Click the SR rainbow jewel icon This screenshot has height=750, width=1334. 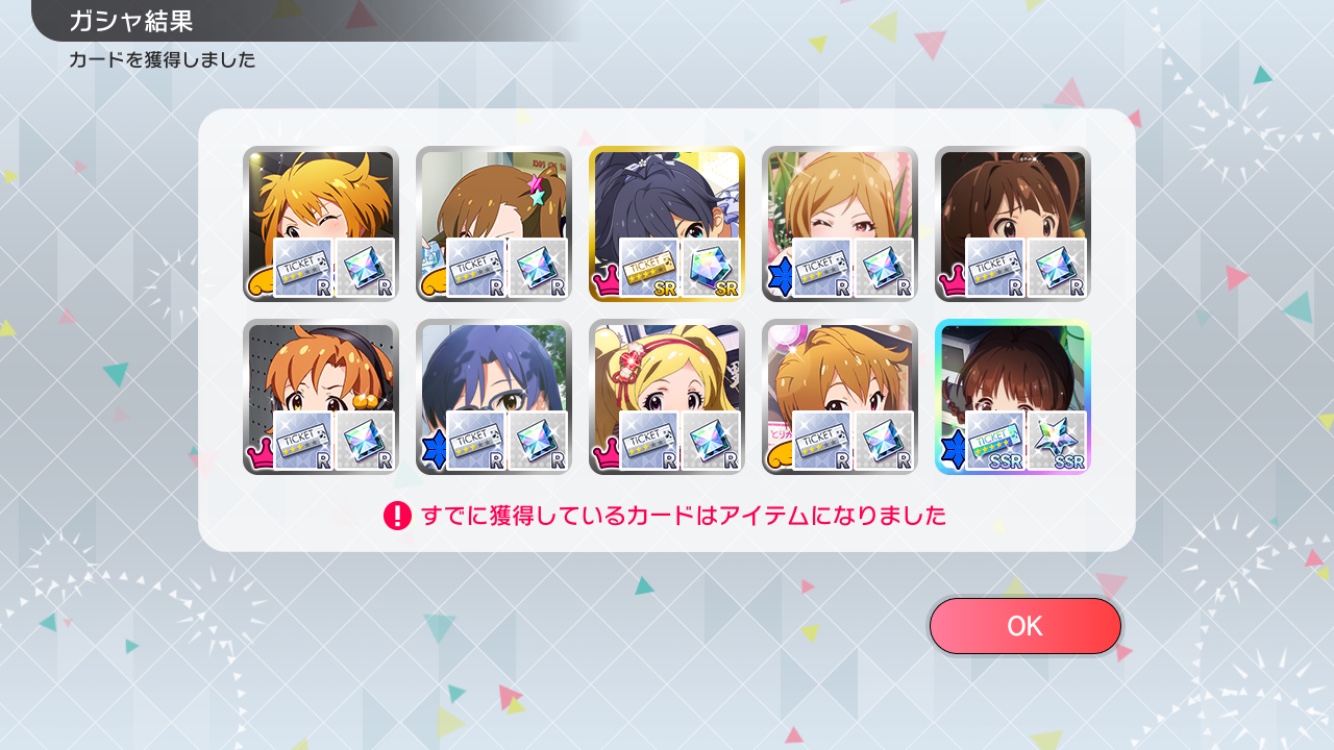point(711,267)
